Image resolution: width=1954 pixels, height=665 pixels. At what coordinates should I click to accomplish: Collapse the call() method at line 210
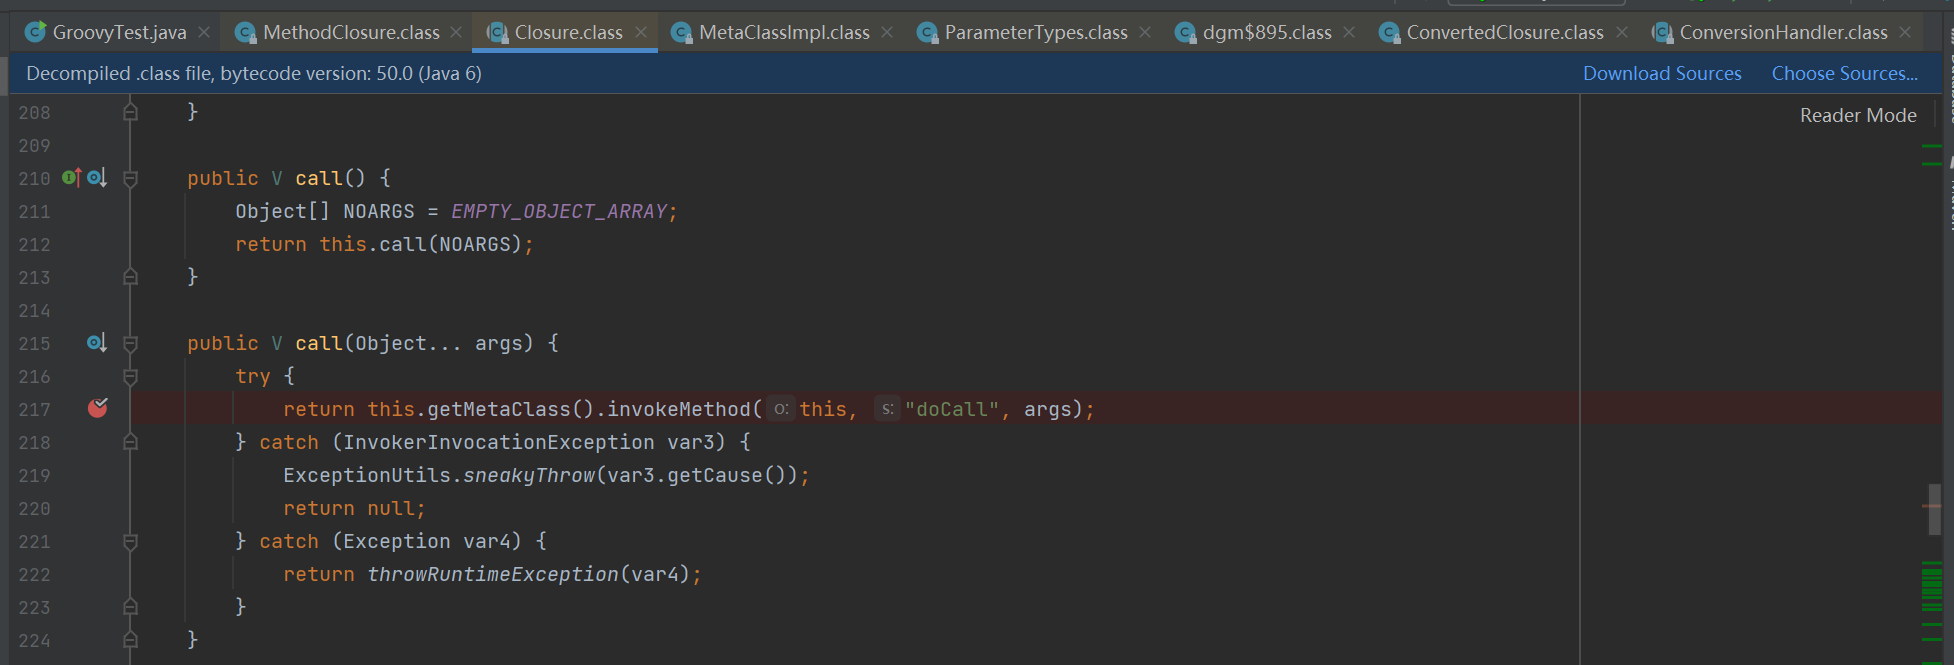[130, 179]
